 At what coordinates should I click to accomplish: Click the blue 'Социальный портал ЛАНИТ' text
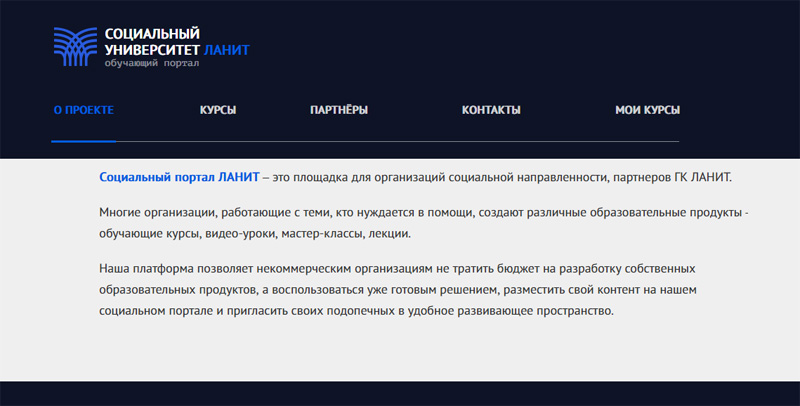click(x=179, y=177)
